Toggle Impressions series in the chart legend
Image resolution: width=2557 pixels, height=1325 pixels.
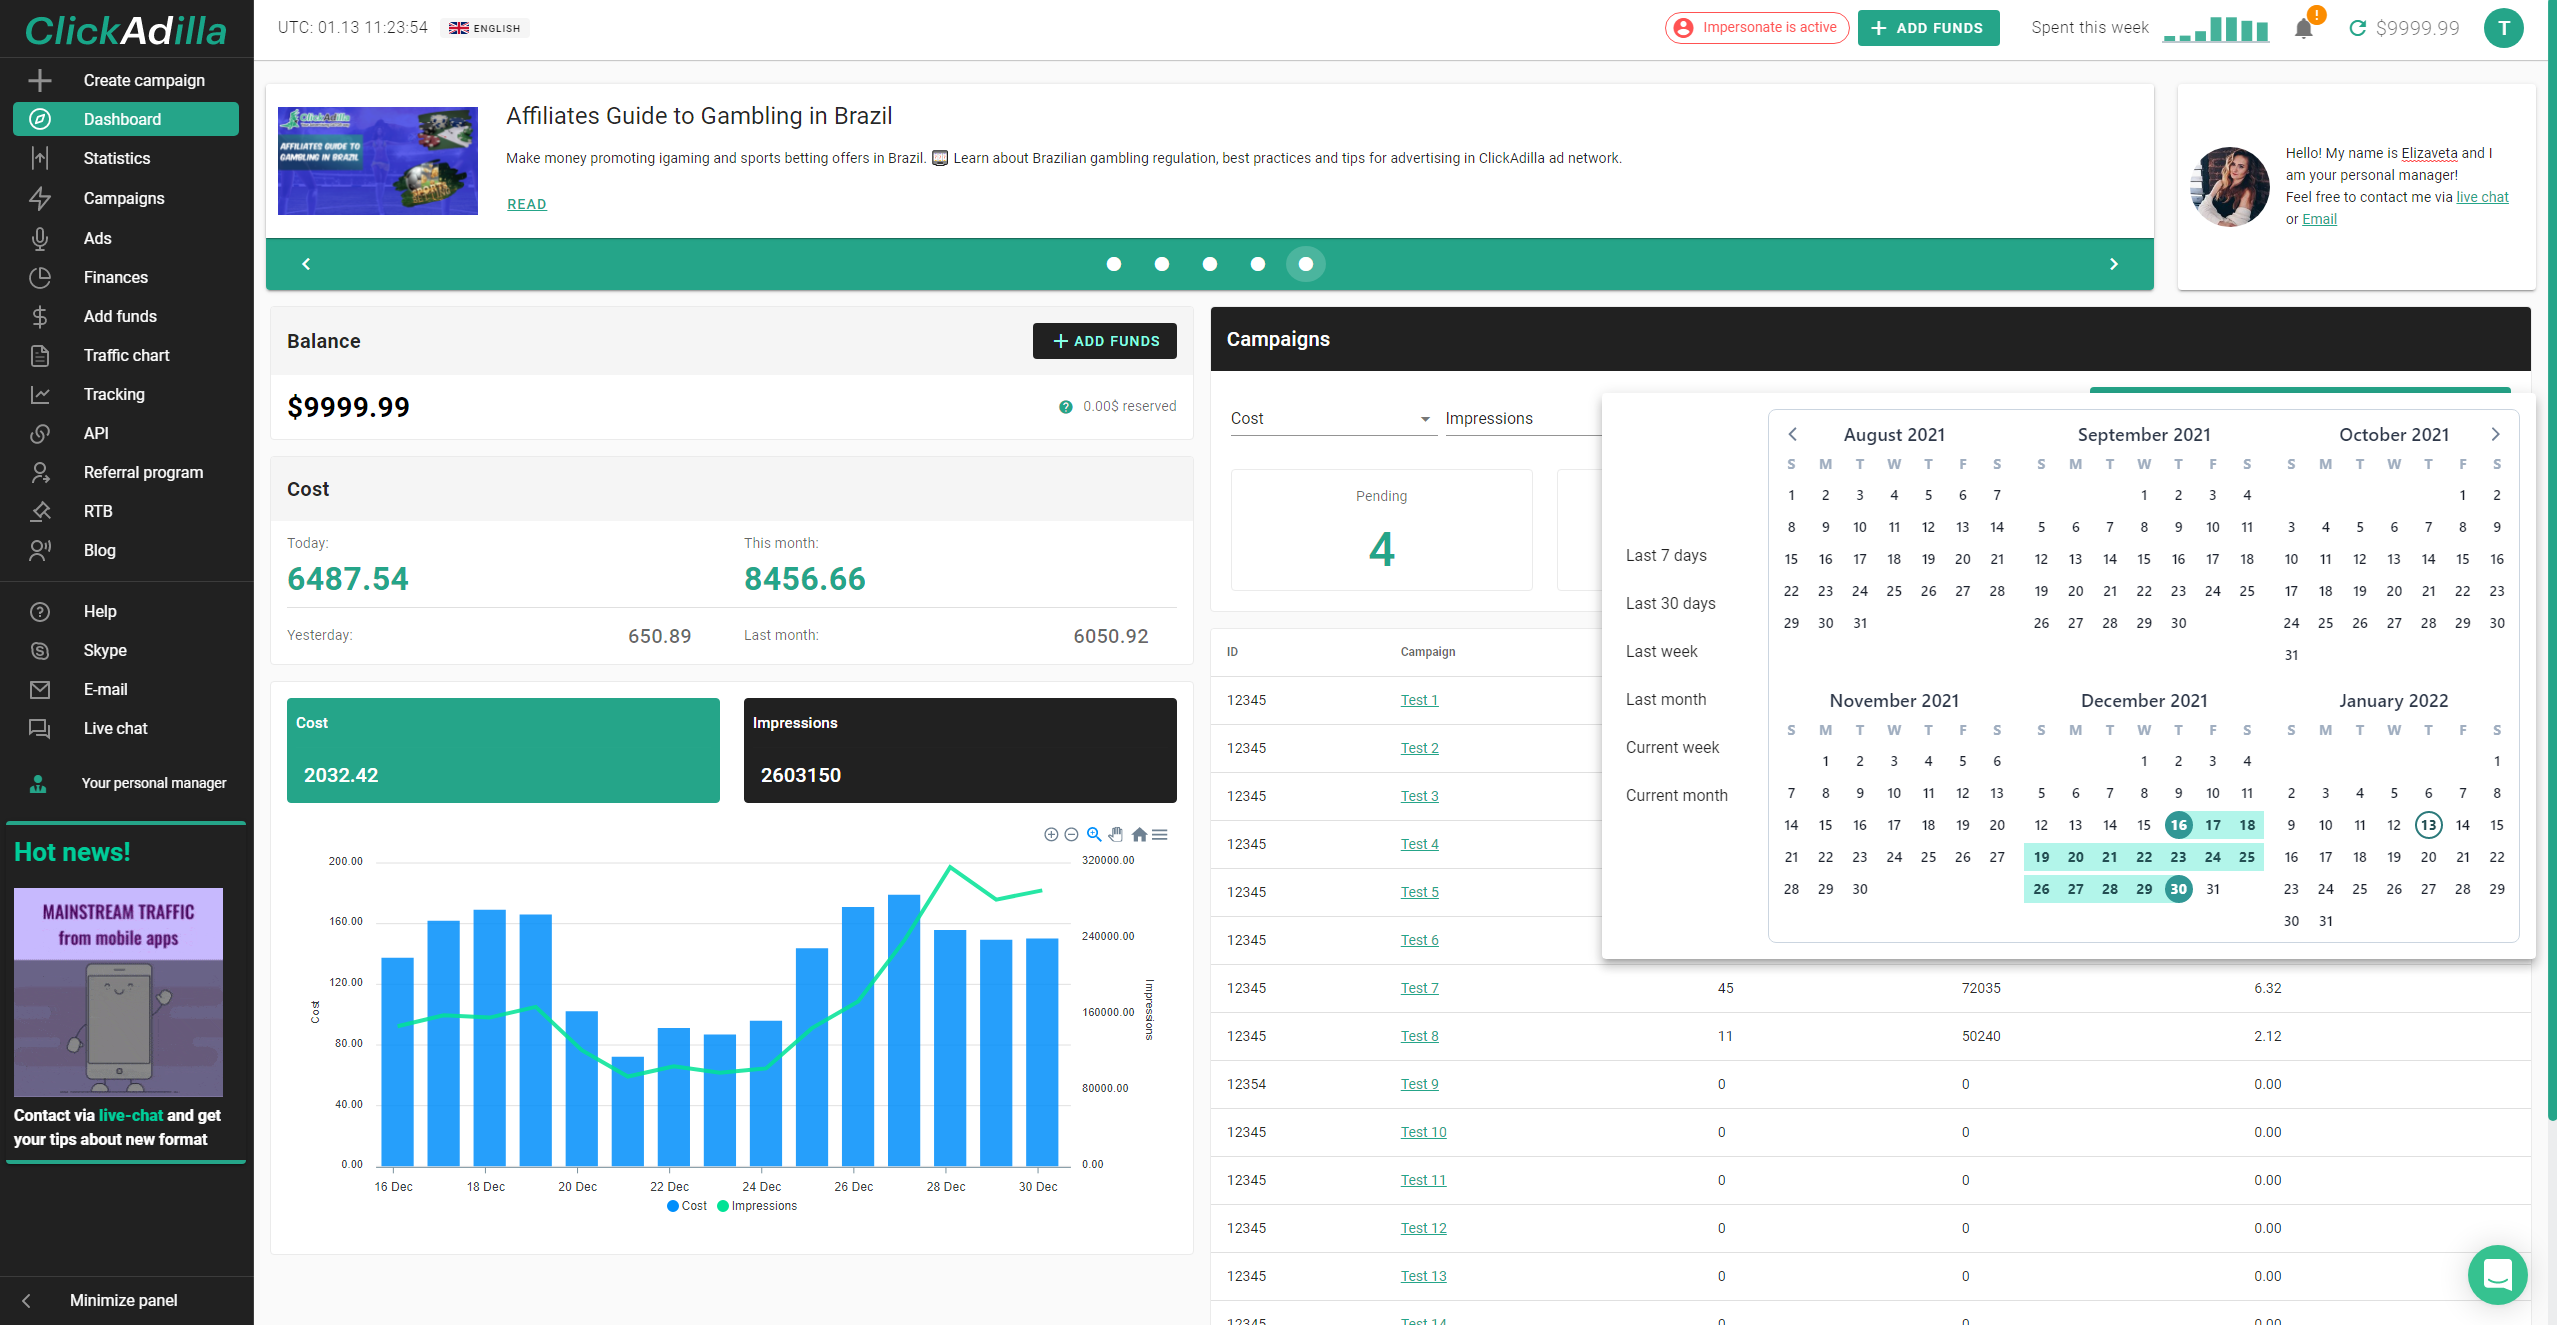(758, 1206)
